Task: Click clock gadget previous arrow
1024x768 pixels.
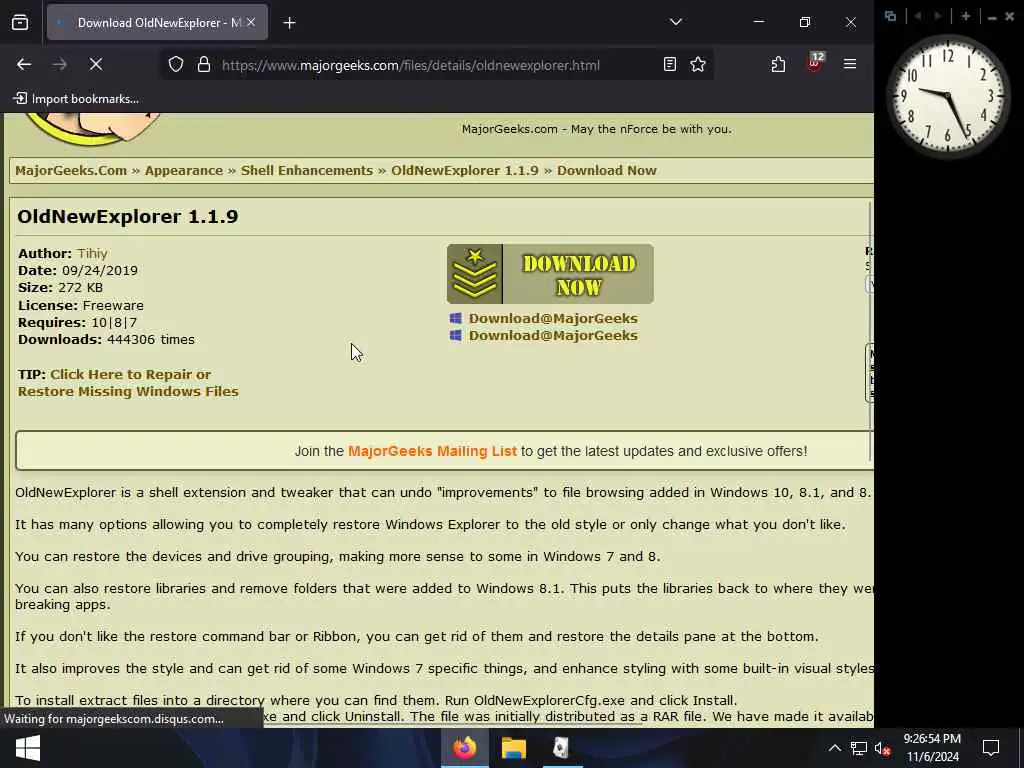Action: pyautogui.click(x=918, y=16)
